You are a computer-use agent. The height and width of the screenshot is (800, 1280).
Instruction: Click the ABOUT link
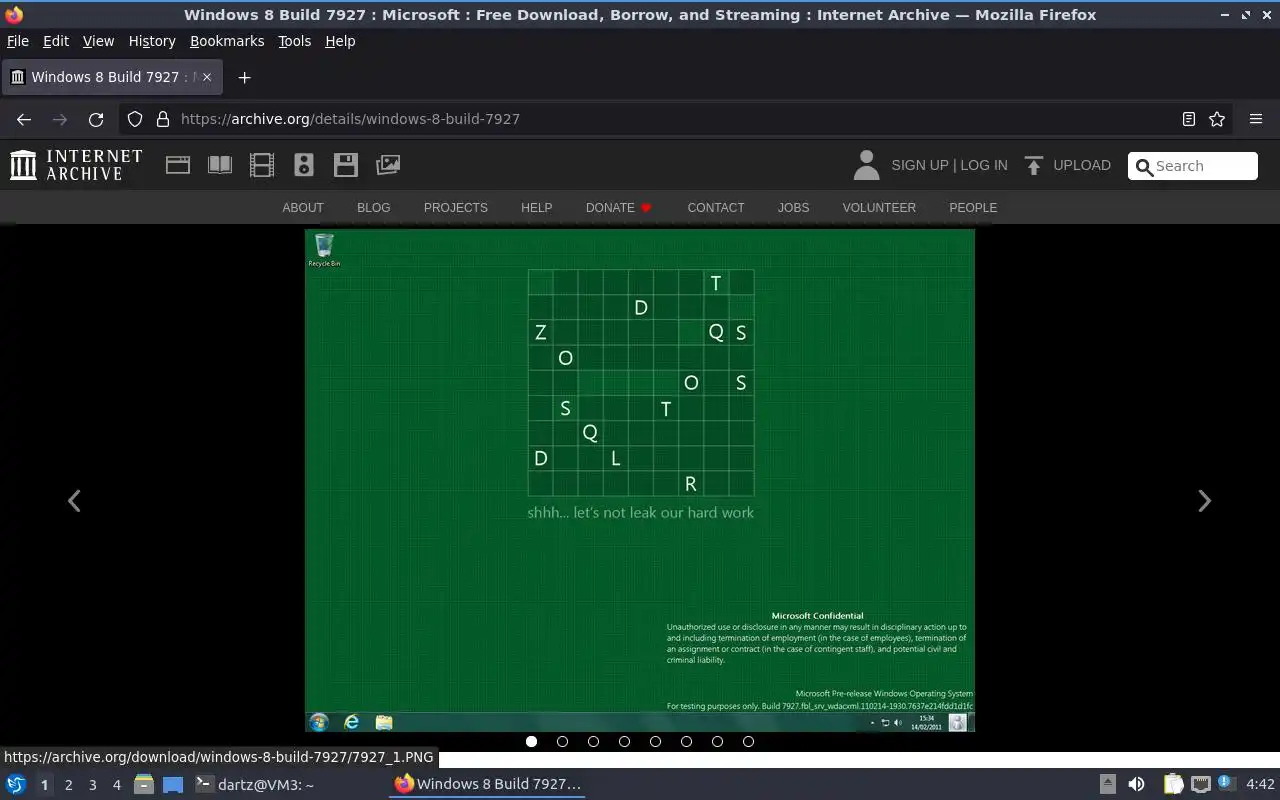click(x=303, y=207)
